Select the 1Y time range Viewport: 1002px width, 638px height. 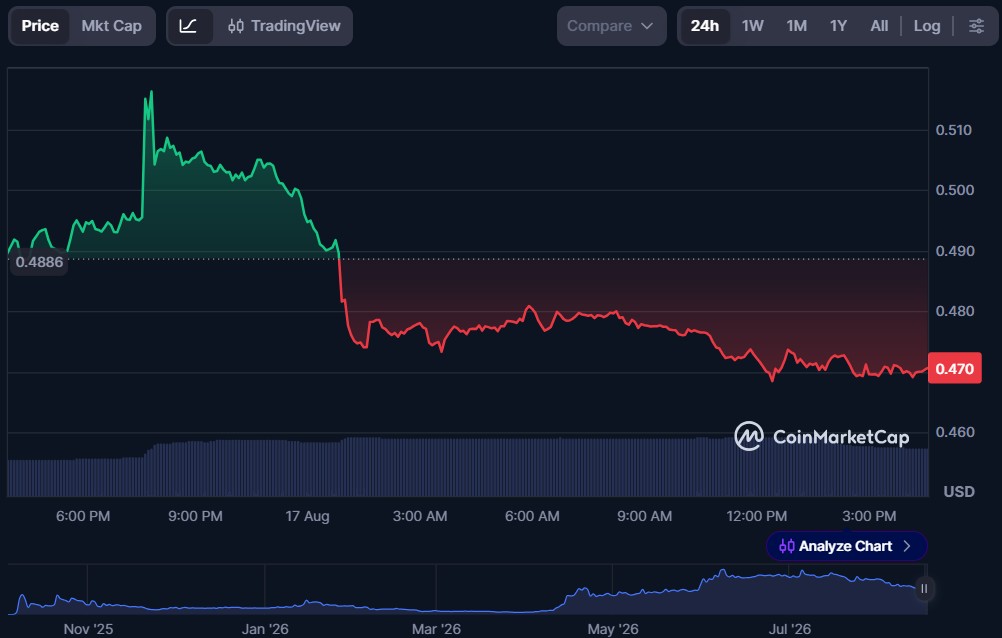click(838, 26)
